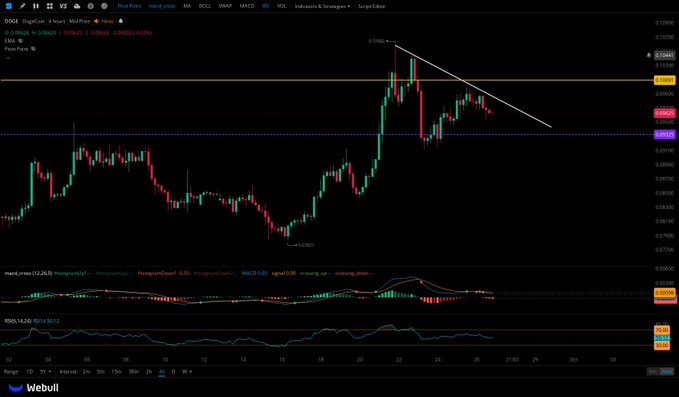
Task: Open the W interval dropdown
Action: 187,371
